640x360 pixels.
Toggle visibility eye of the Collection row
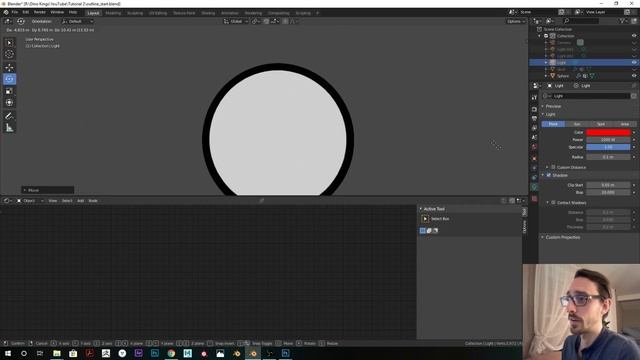coord(634,36)
